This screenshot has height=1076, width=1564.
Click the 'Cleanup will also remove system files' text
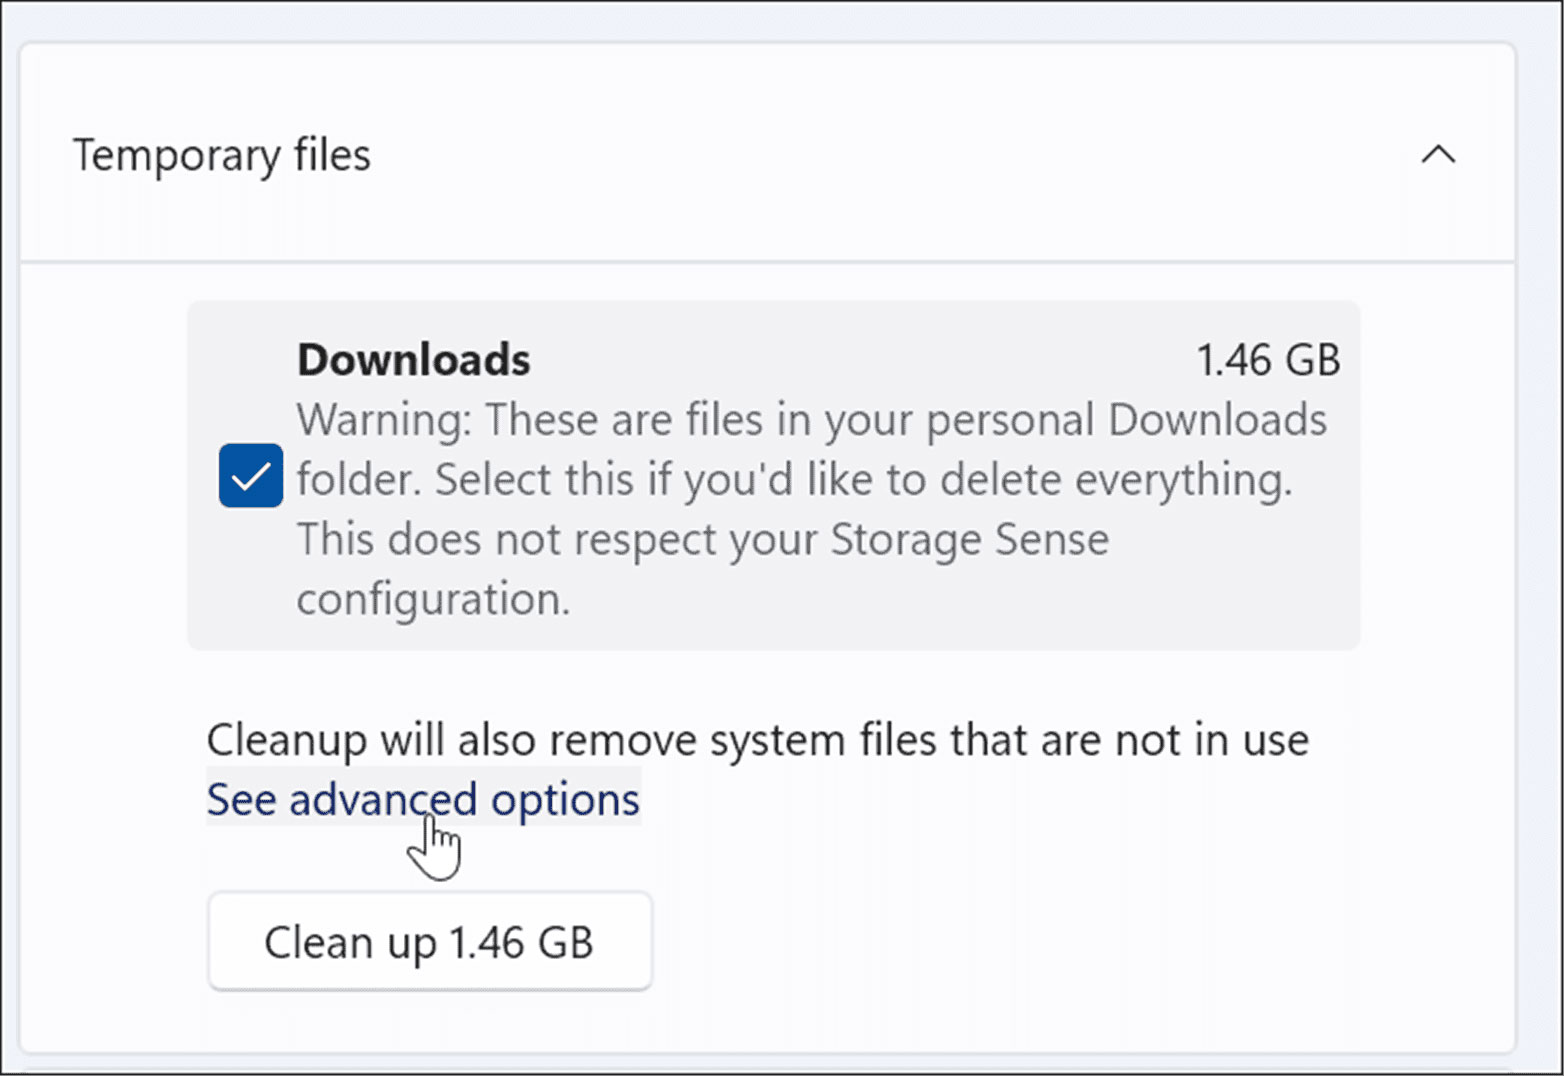coord(757,741)
